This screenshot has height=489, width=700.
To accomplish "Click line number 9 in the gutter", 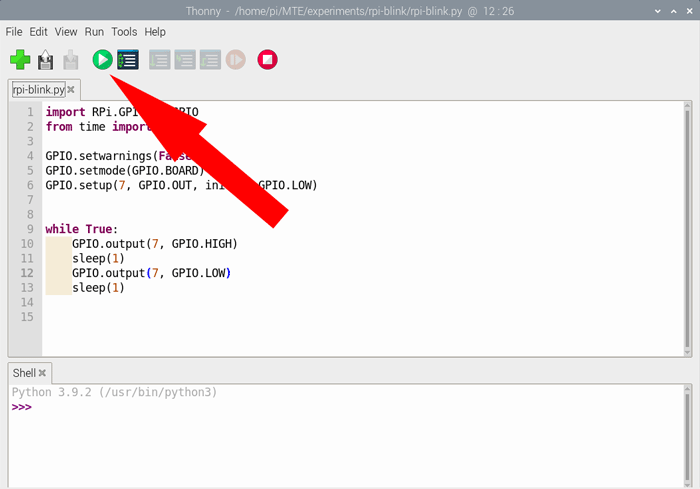I will tap(30, 229).
